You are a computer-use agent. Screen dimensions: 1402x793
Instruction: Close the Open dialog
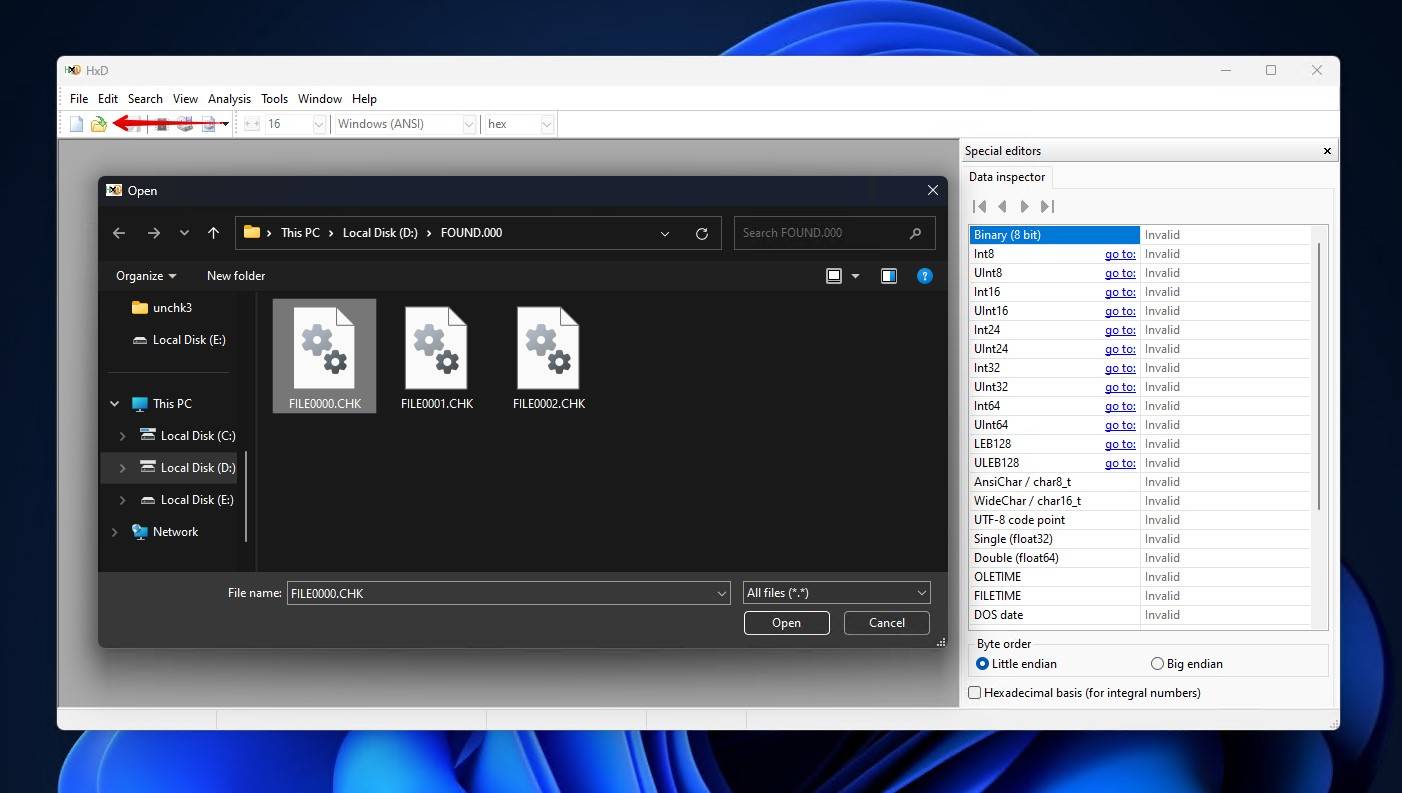932,190
